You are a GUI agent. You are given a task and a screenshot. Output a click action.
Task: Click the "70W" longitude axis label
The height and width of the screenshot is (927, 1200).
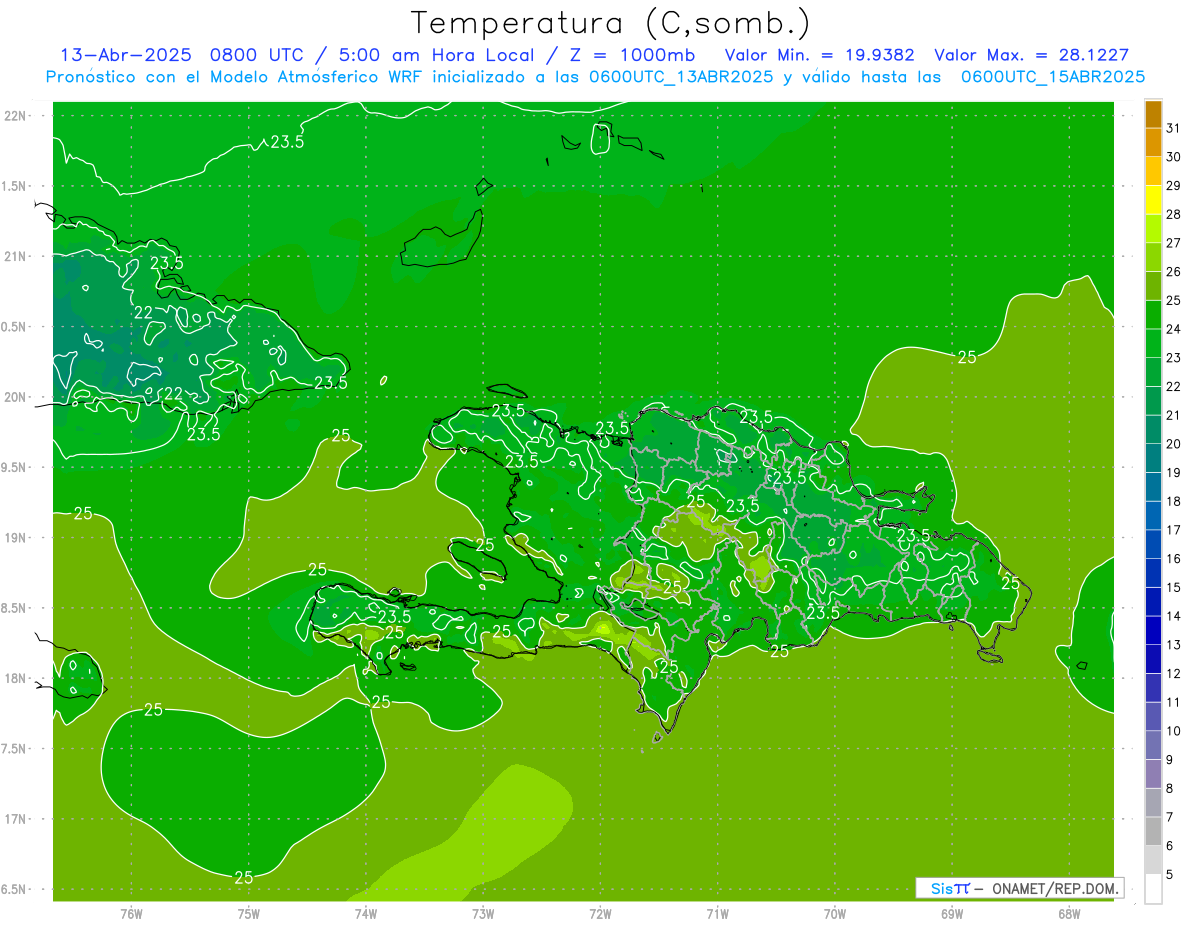pyautogui.click(x=835, y=914)
